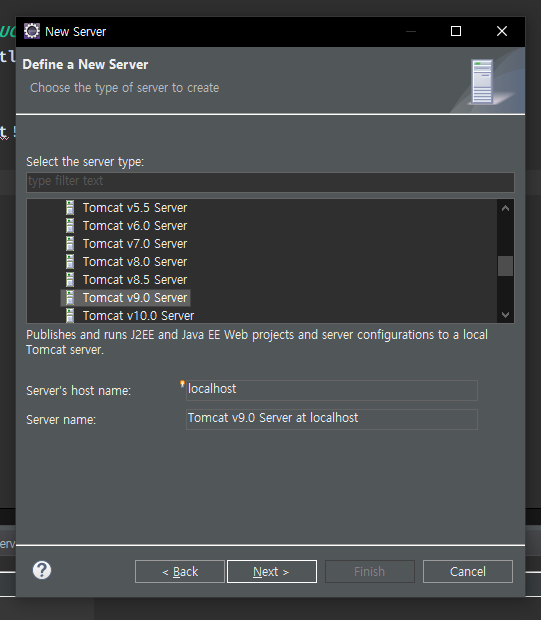
Task: Click the Server's host name field
Action: click(x=332, y=390)
